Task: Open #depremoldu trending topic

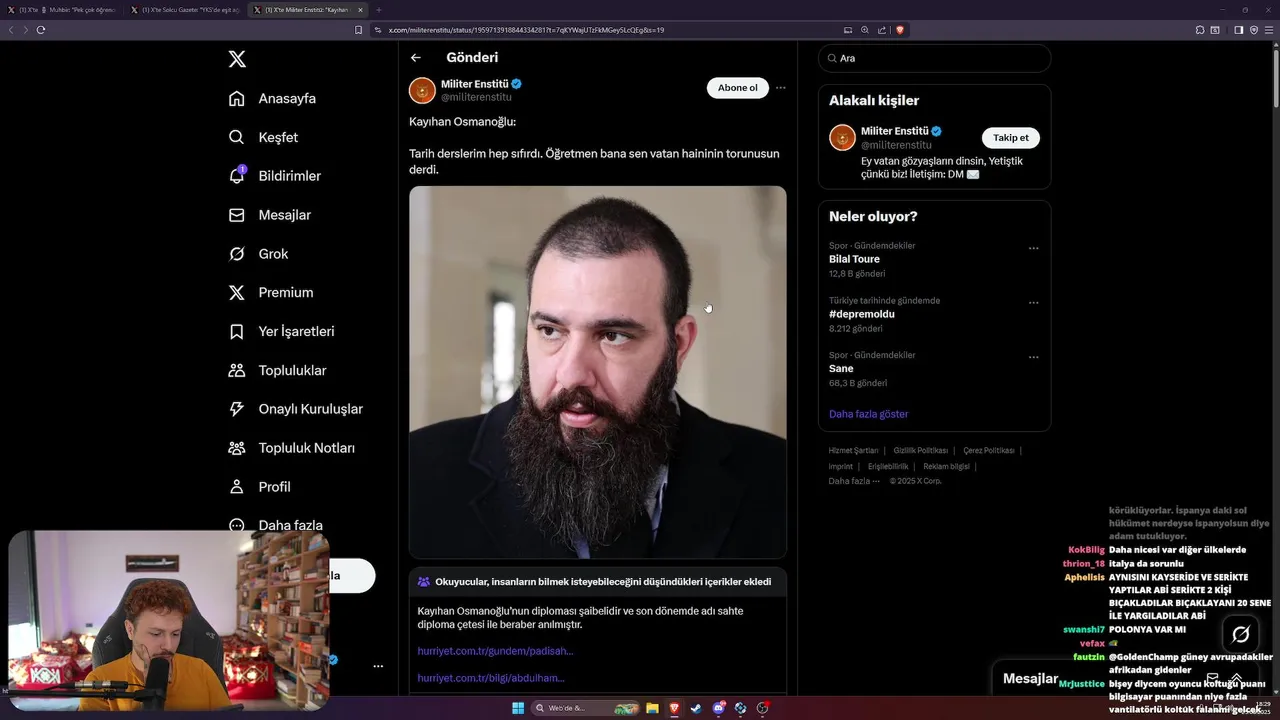Action: (x=861, y=314)
